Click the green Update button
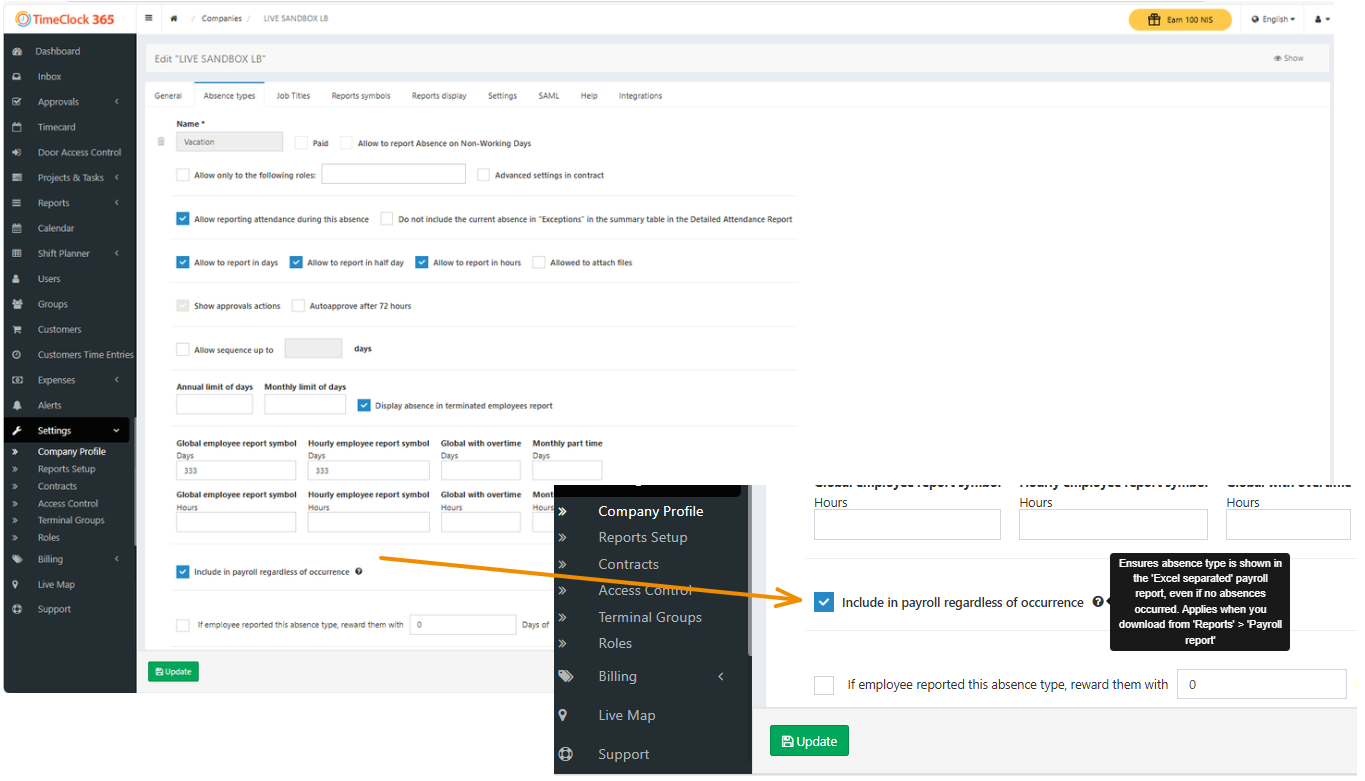 tap(173, 672)
